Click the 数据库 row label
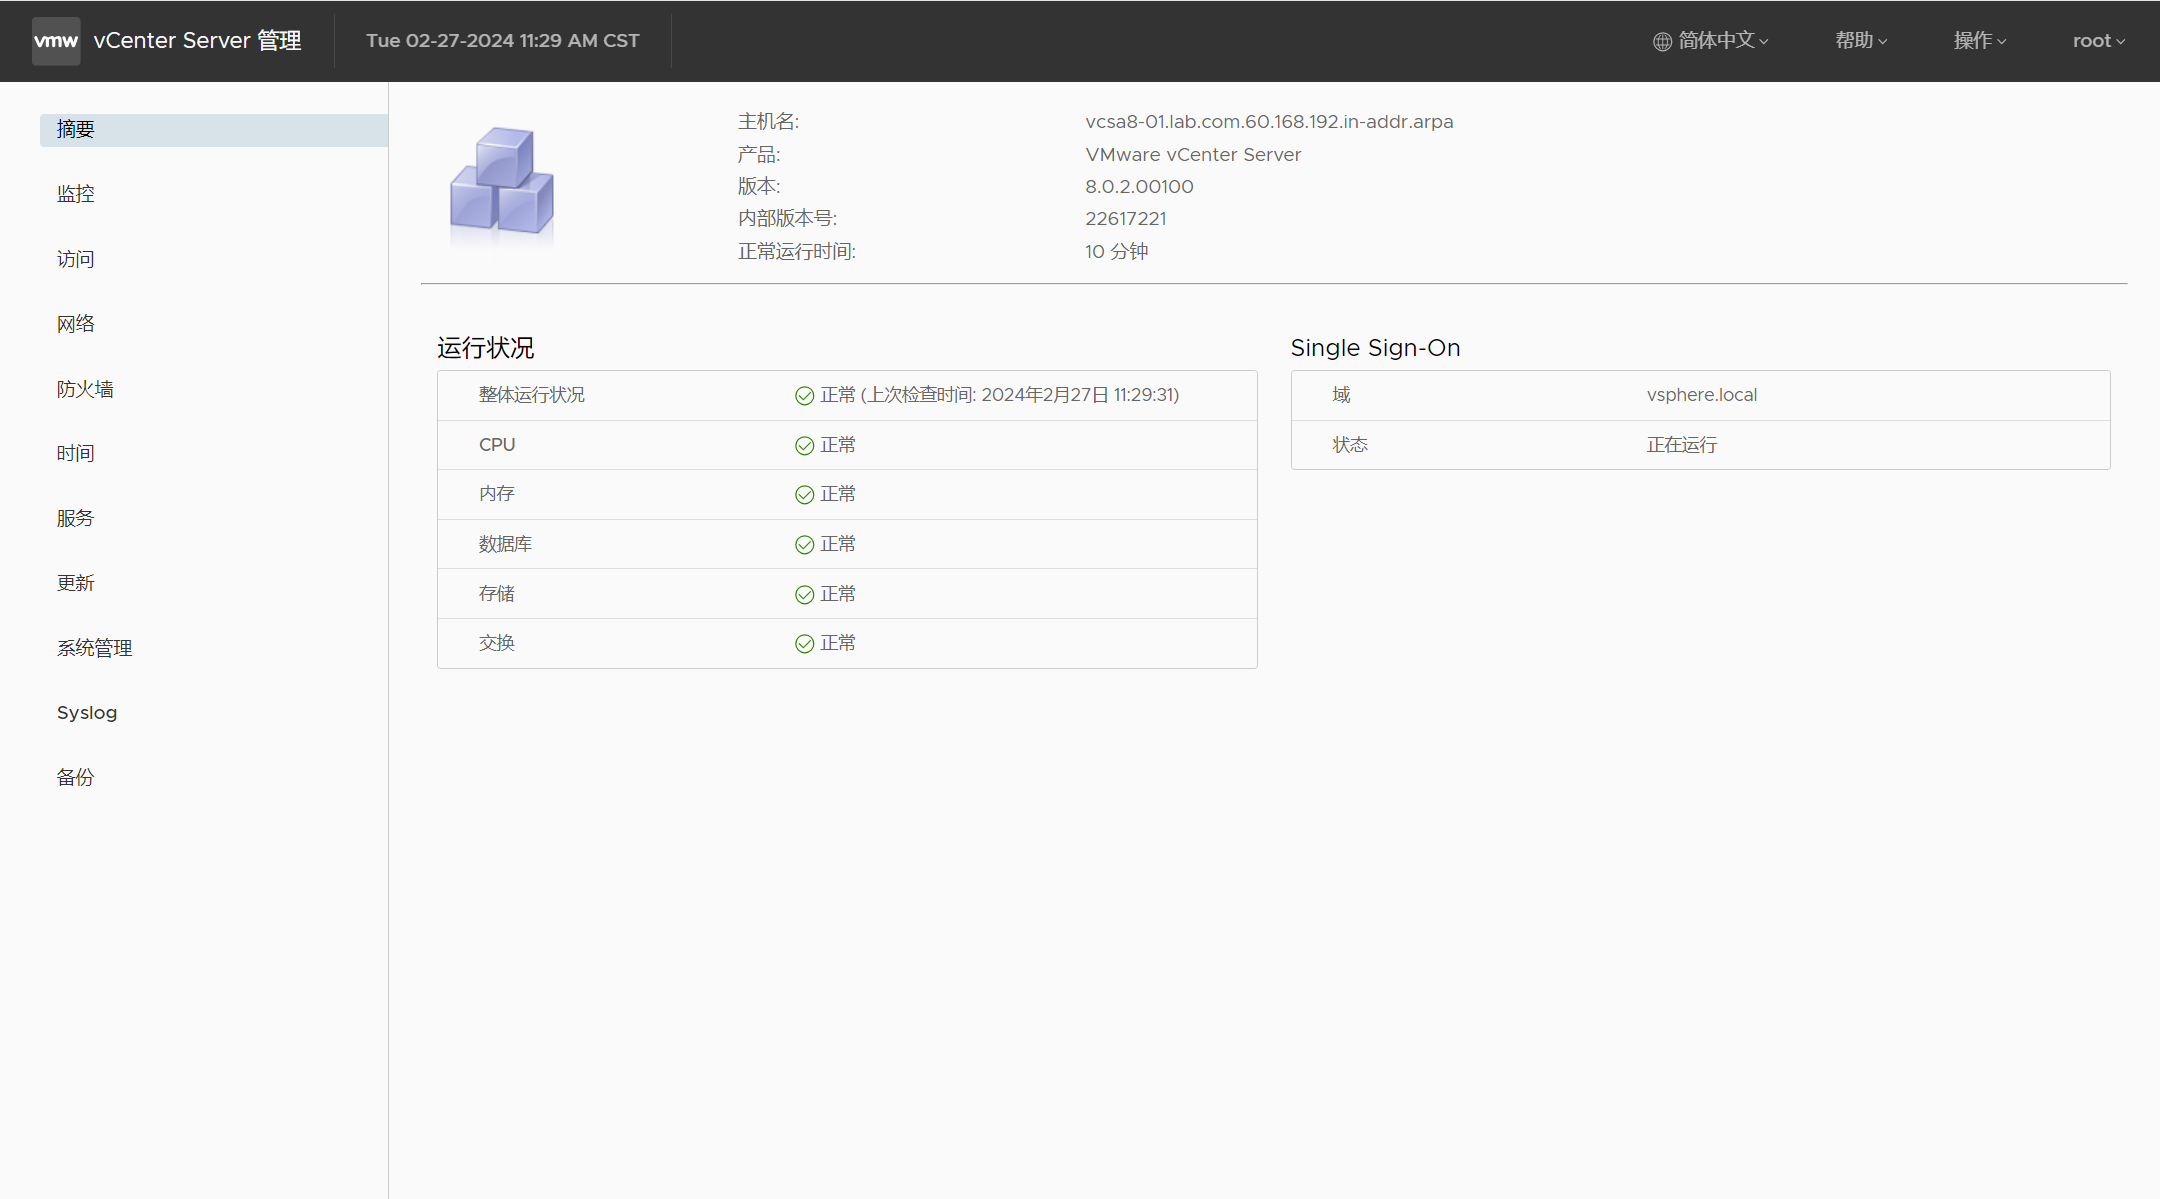The image size is (2160, 1199). pyautogui.click(x=505, y=544)
